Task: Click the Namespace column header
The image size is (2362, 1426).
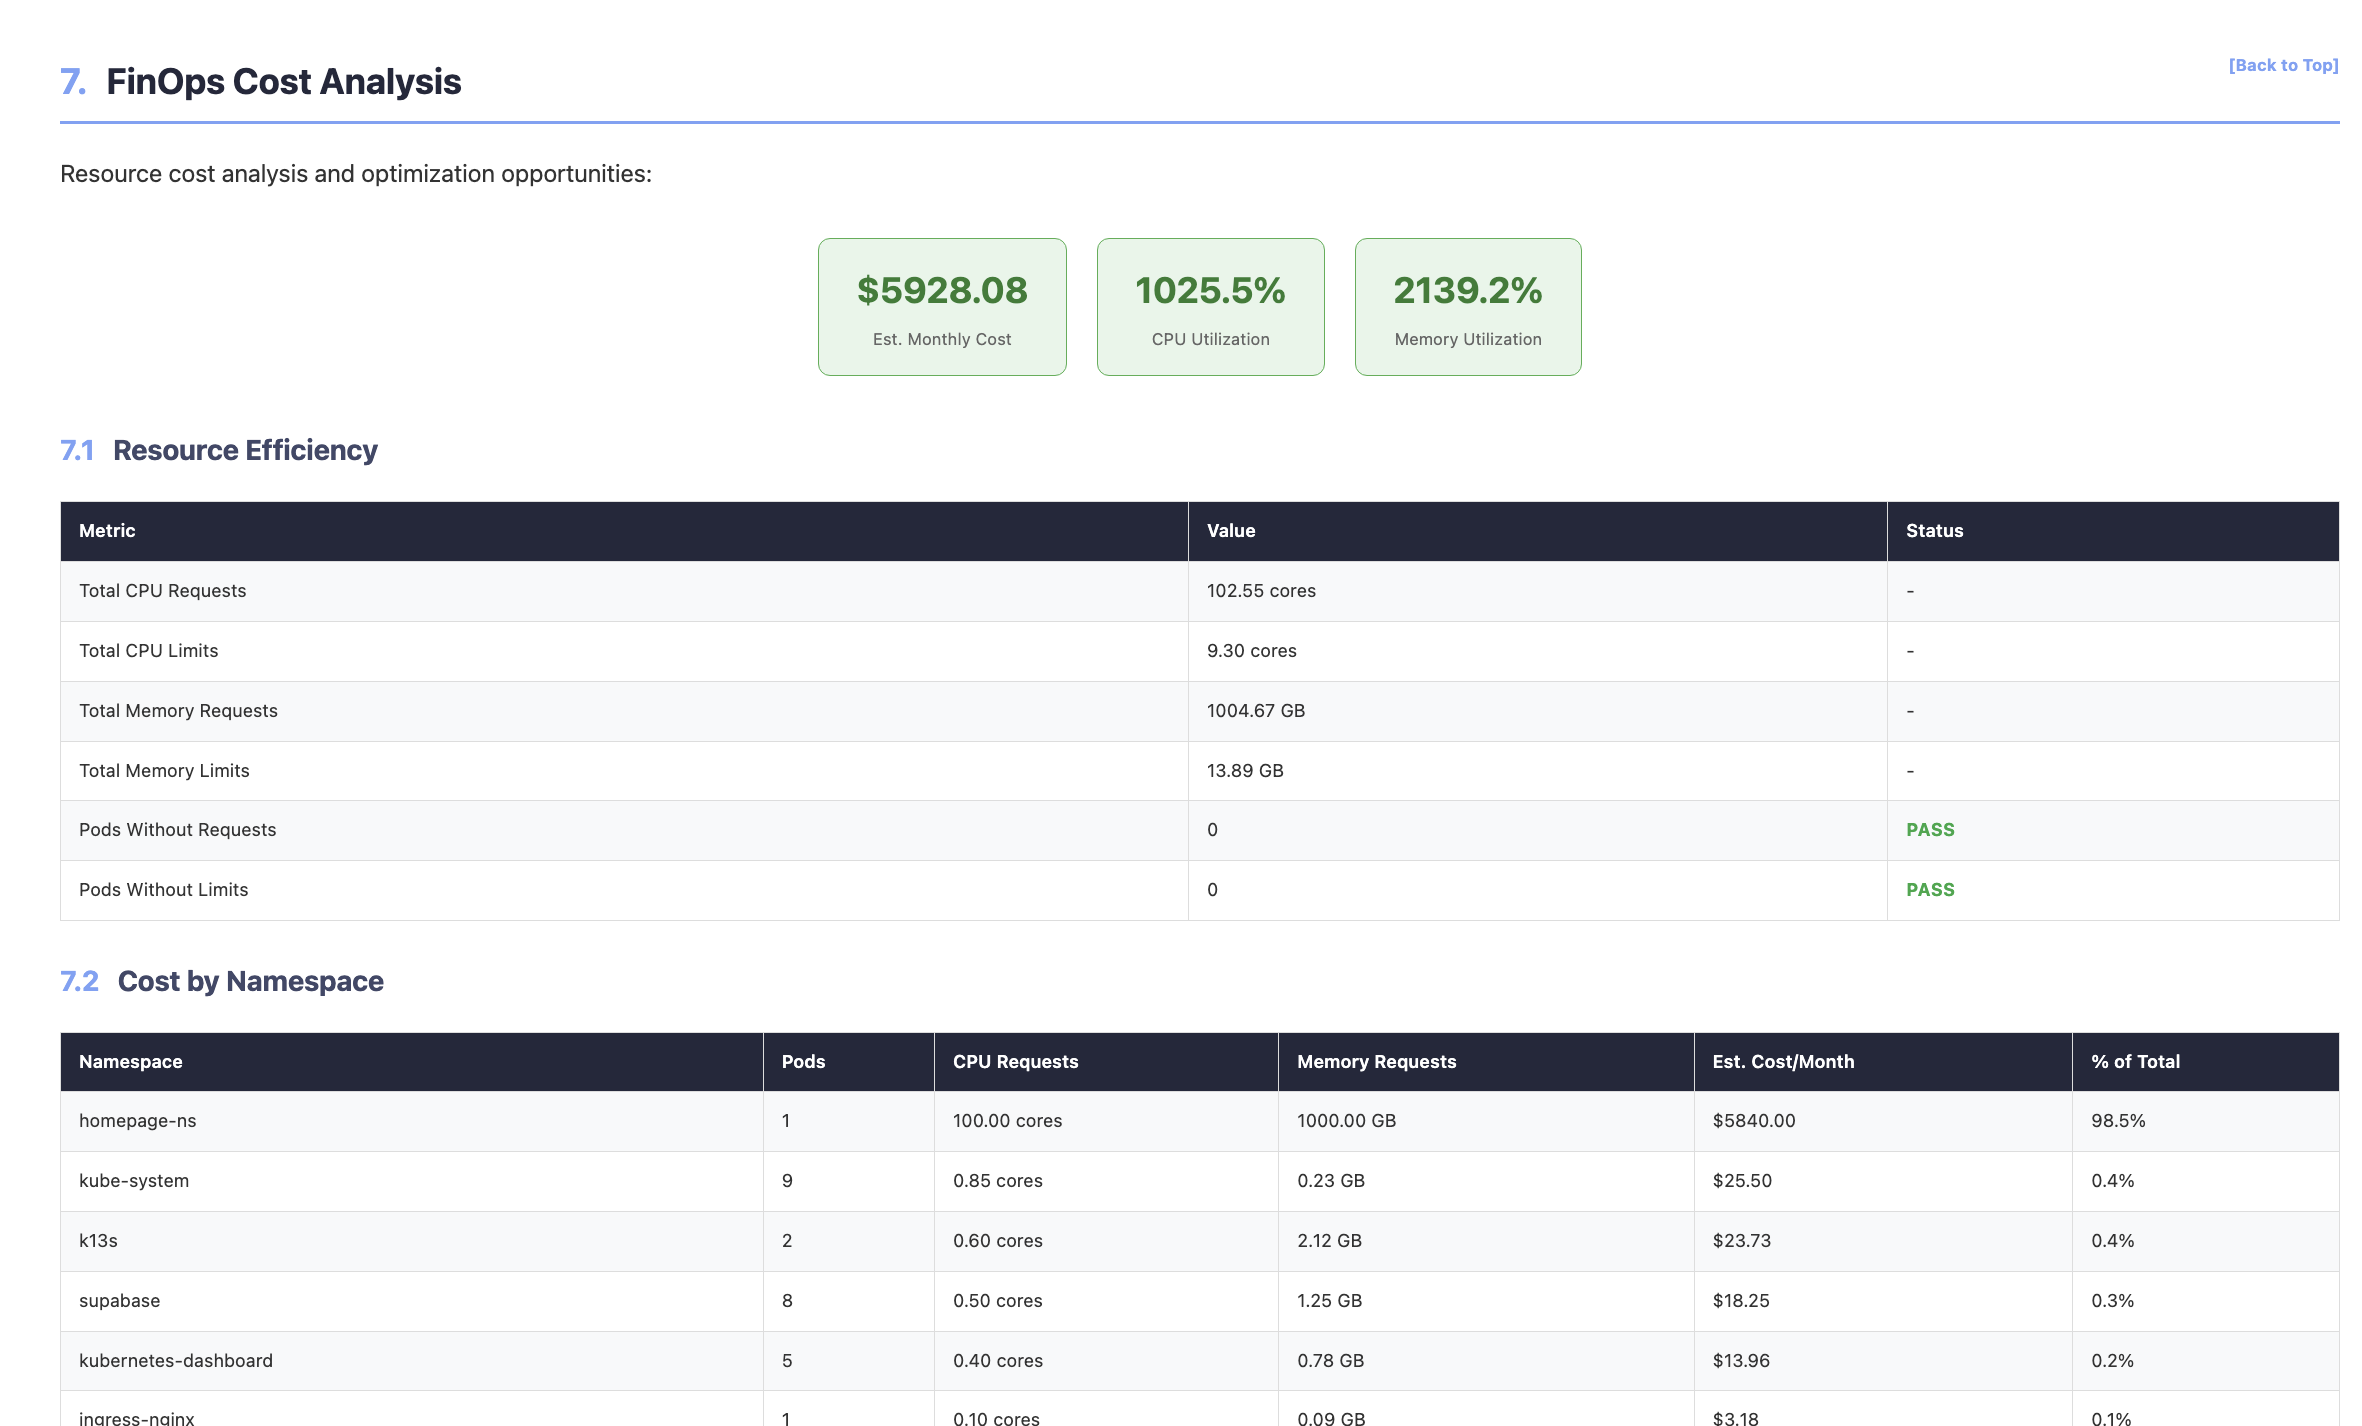Action: click(131, 1061)
